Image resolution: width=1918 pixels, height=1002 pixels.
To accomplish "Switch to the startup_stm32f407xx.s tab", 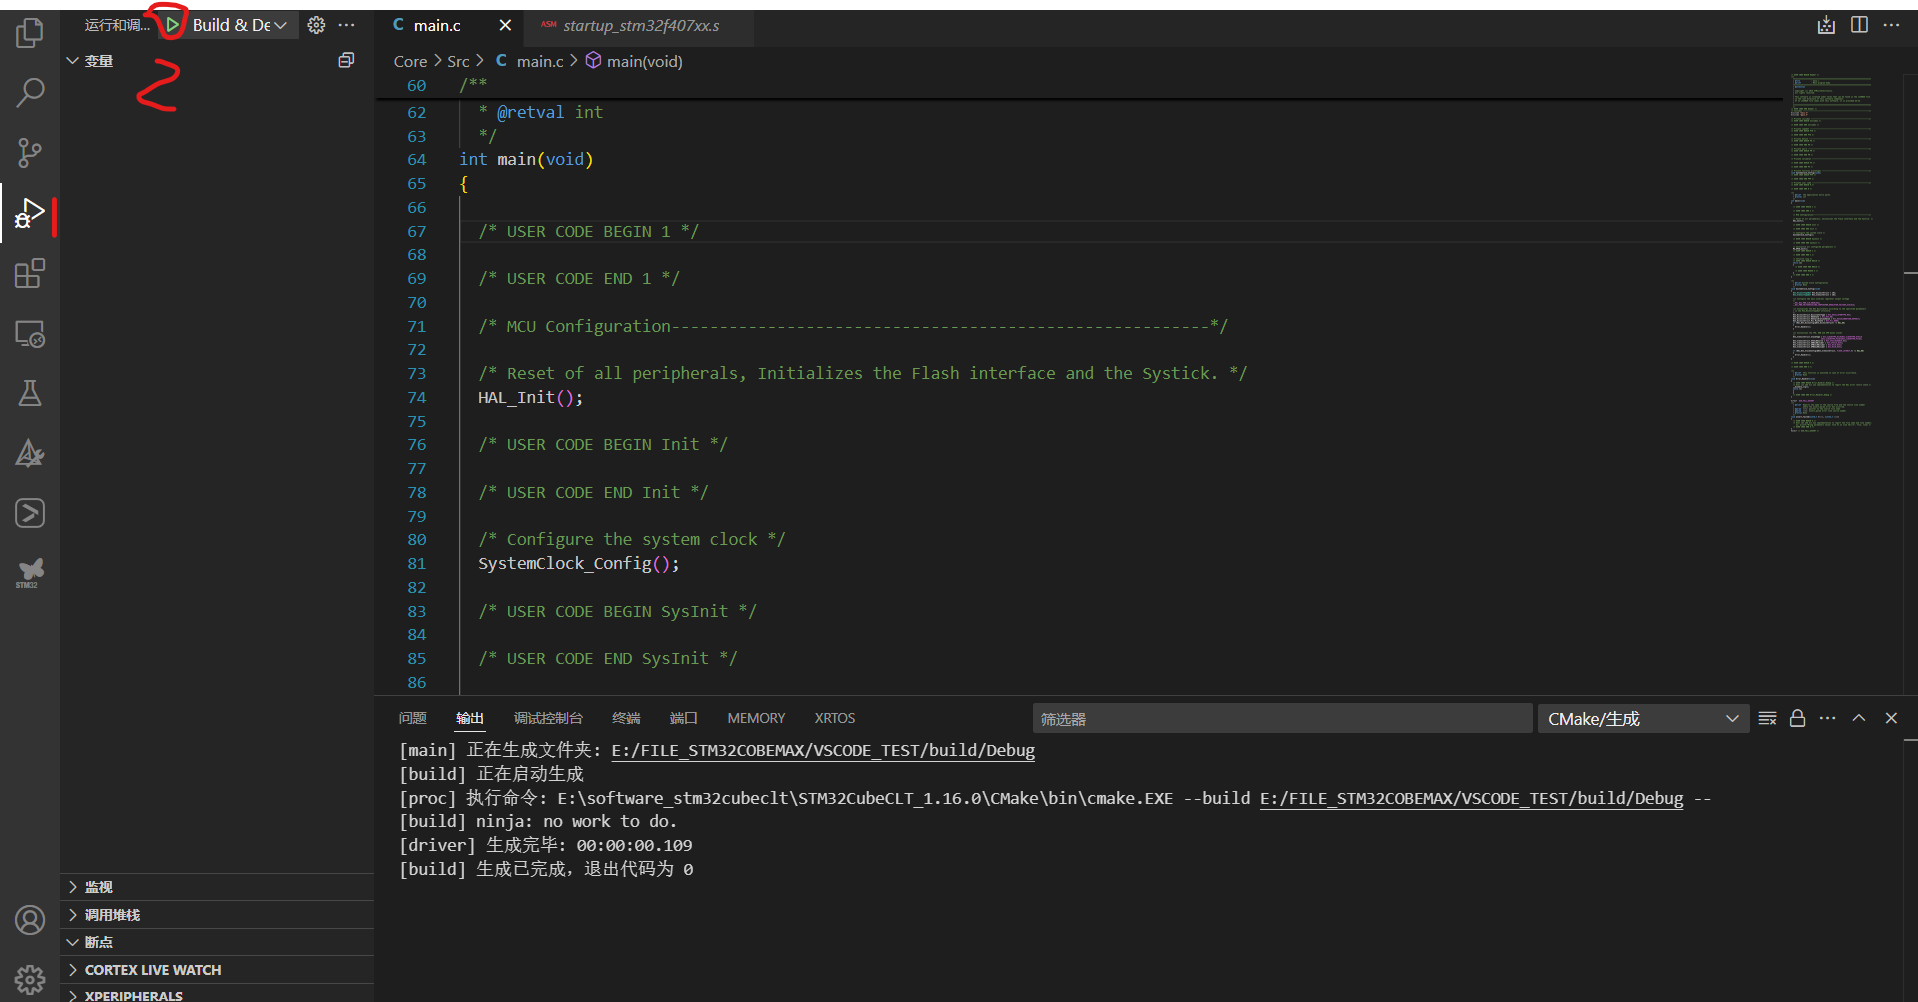I will pos(640,26).
